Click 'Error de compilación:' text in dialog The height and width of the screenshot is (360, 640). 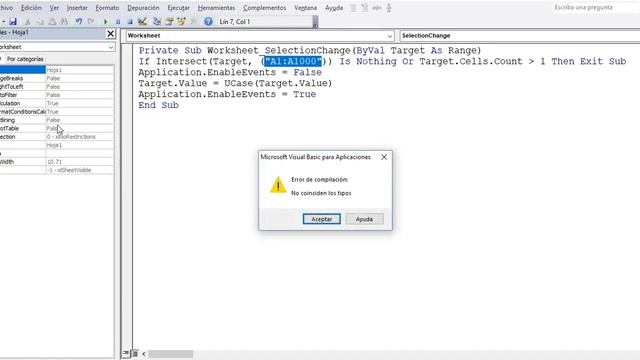click(x=319, y=180)
